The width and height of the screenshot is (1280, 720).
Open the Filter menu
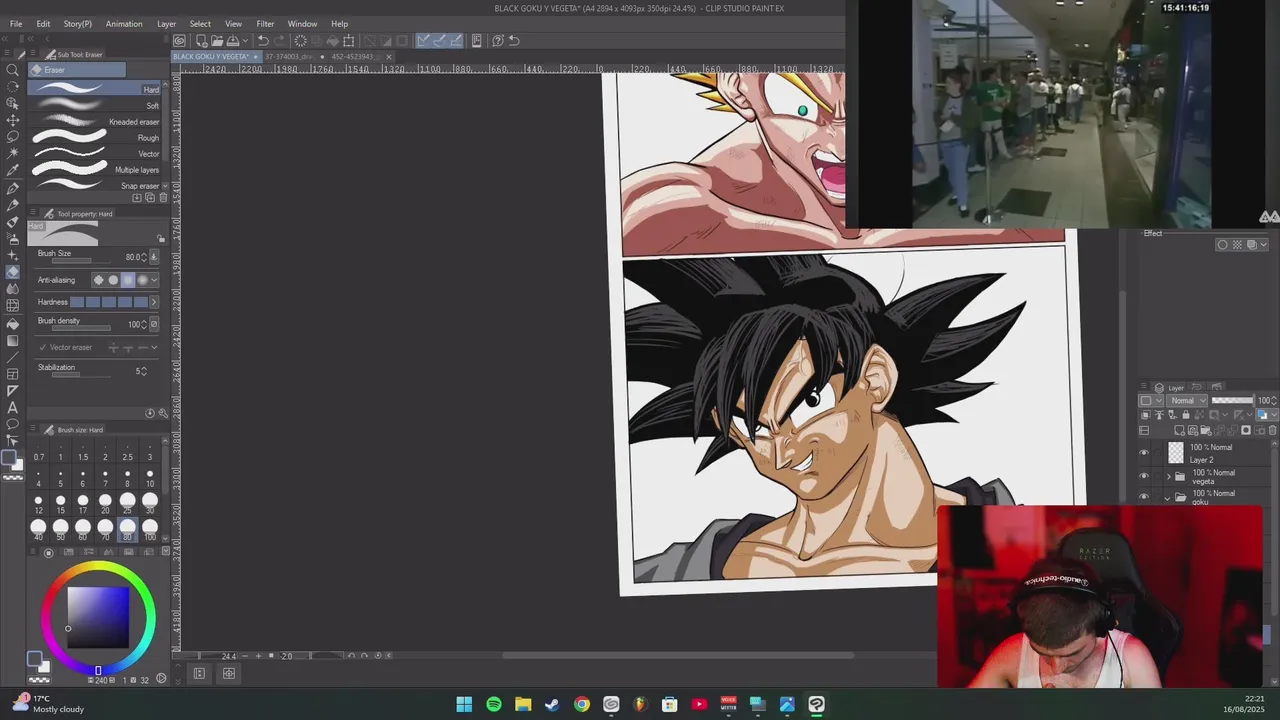coord(265,24)
